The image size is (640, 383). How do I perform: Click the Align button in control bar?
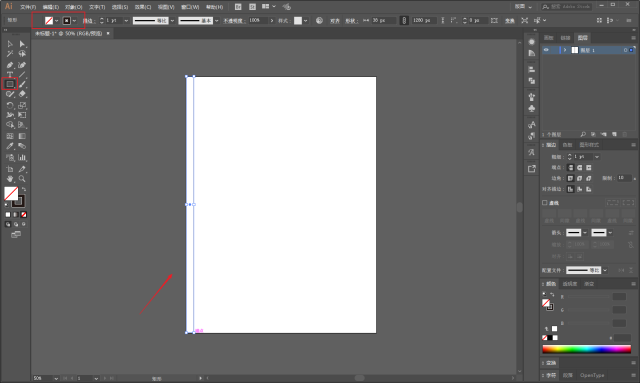(335, 21)
